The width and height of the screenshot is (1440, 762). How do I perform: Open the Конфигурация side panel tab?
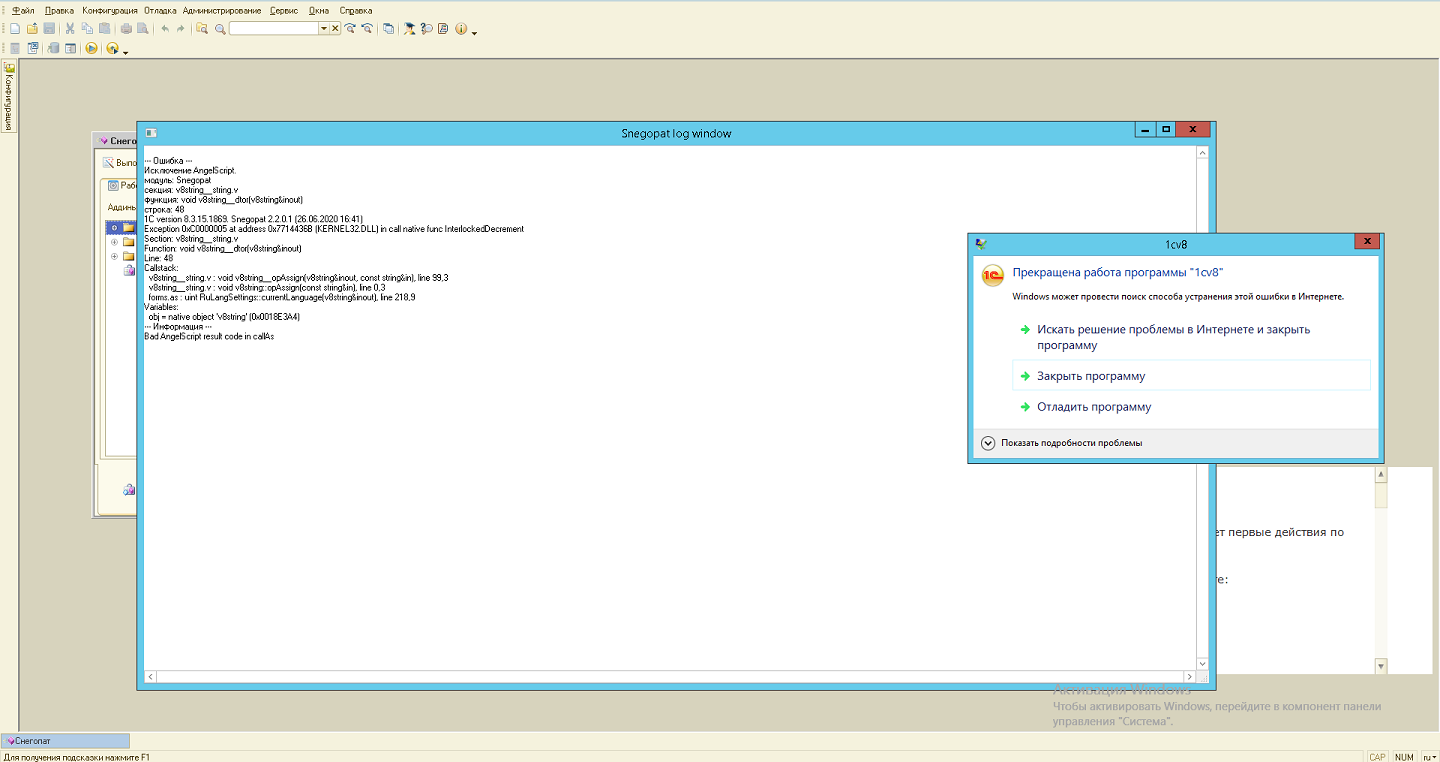[8, 97]
